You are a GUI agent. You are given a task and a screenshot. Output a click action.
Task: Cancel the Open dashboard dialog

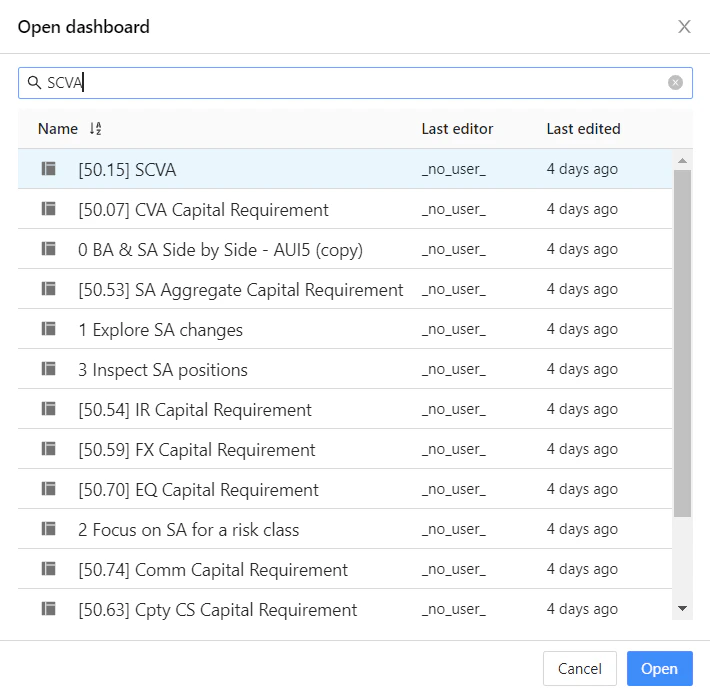tap(580, 668)
